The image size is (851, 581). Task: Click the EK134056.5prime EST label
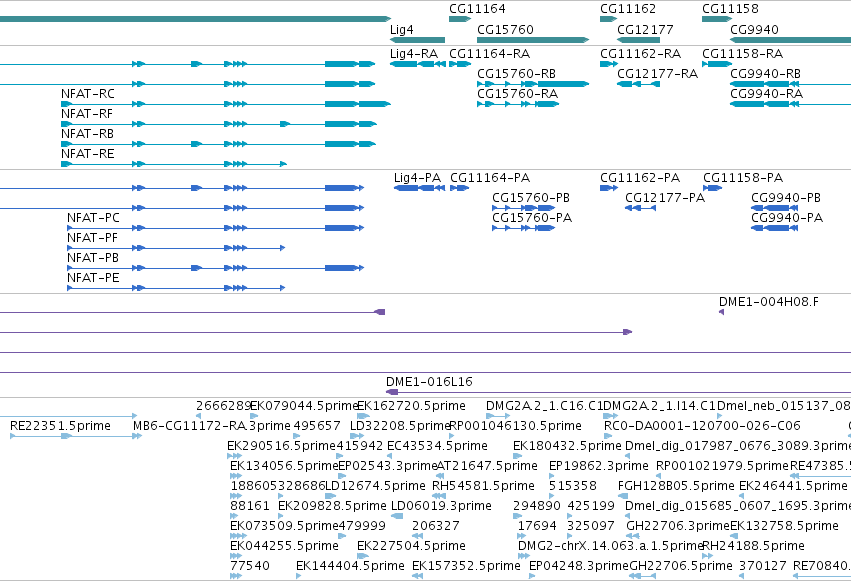pos(284,466)
